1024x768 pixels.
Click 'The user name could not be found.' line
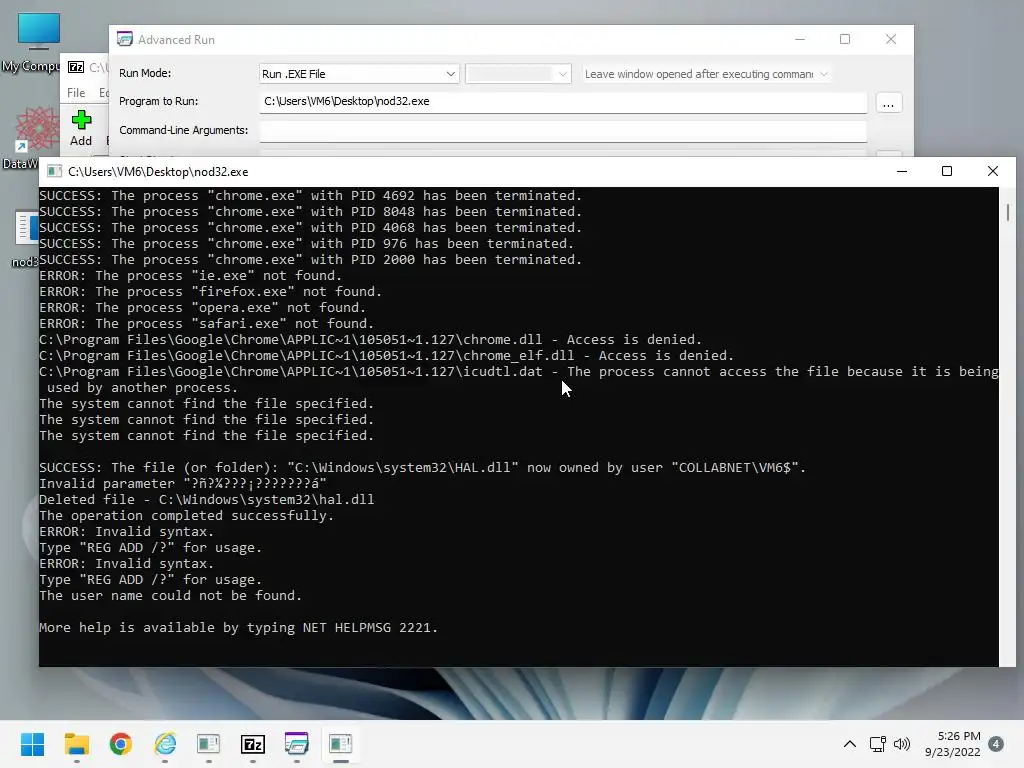click(170, 596)
